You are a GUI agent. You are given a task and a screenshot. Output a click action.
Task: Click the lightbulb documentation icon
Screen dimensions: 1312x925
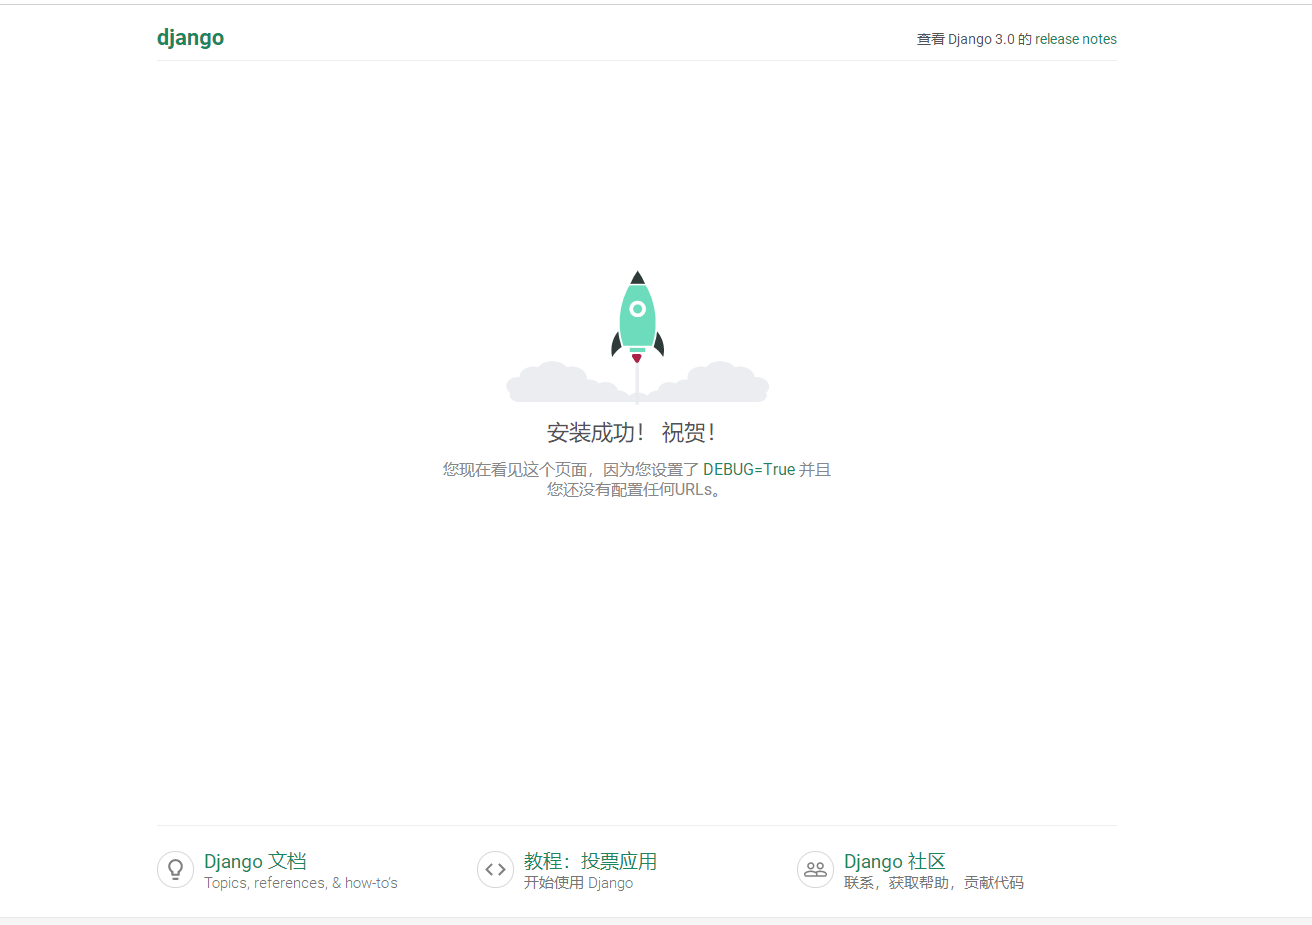[x=175, y=870]
